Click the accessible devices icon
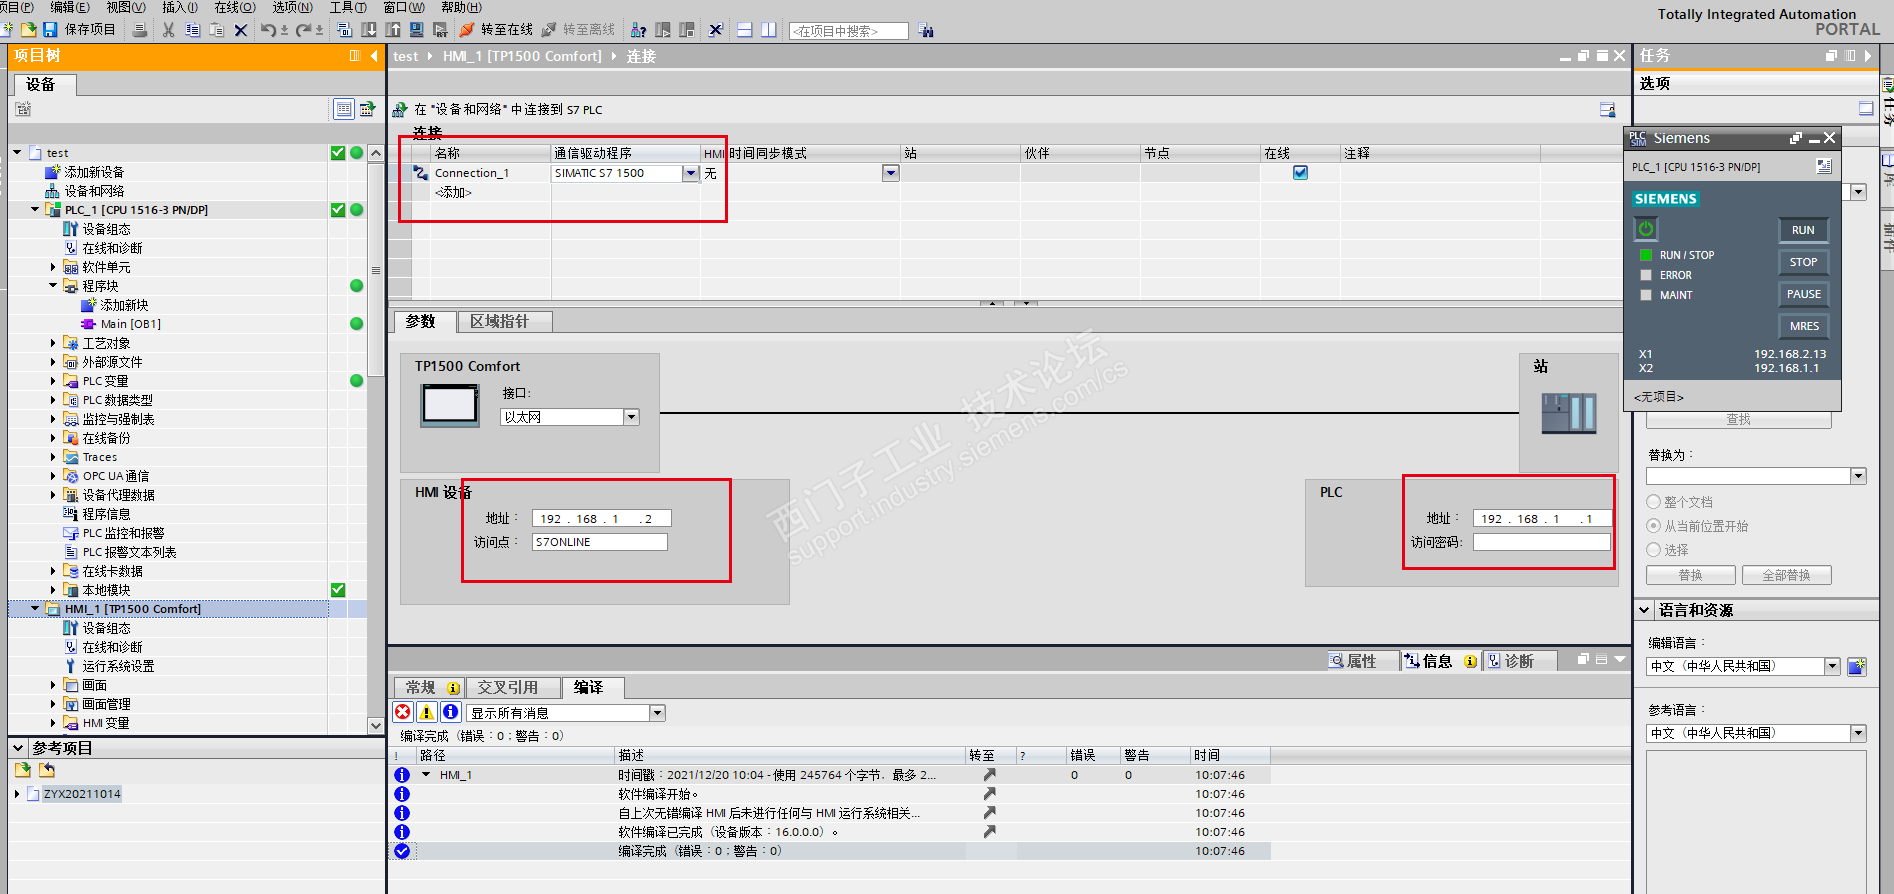 point(639,30)
